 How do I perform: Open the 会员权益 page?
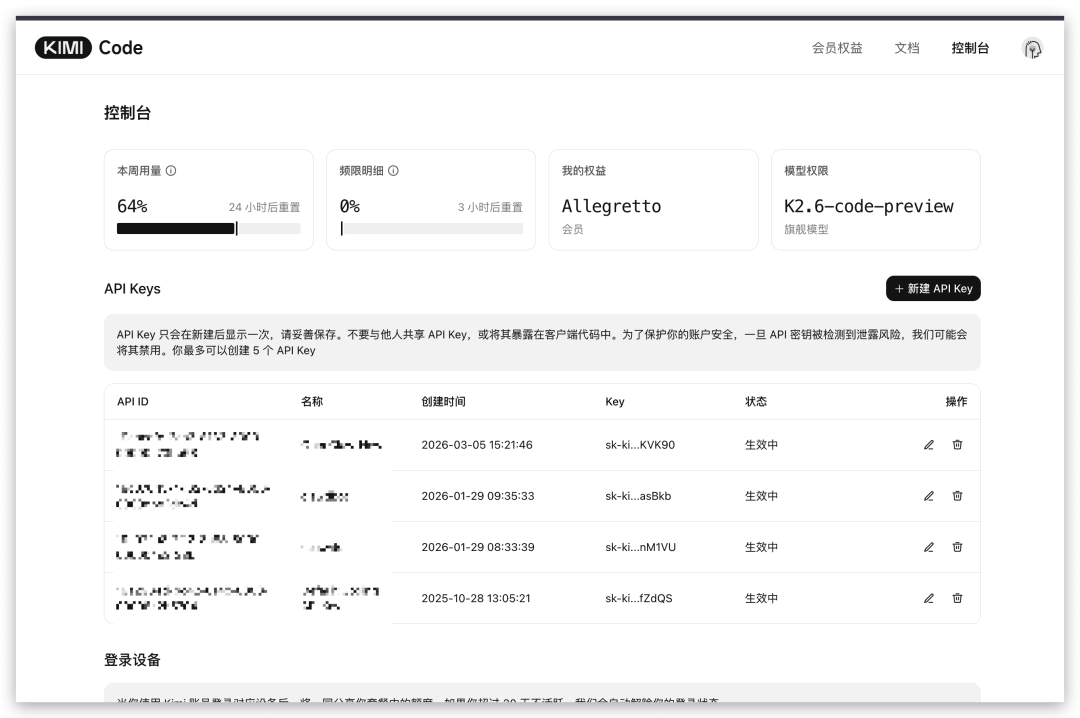[x=837, y=48]
